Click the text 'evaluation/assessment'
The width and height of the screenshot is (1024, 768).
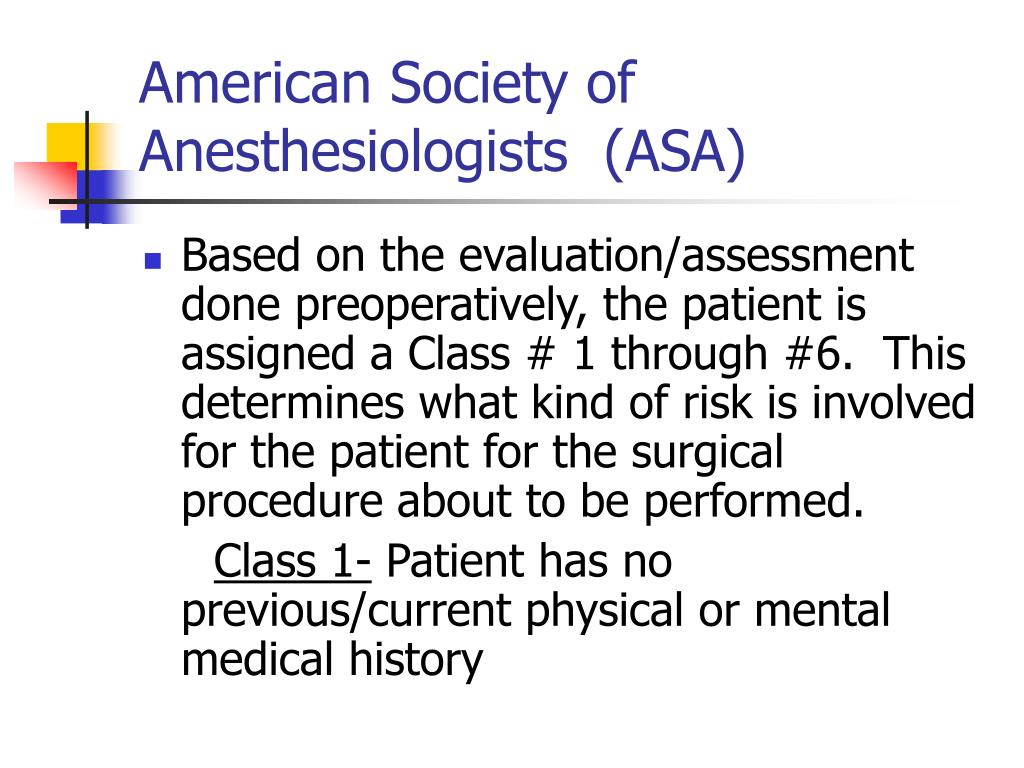tap(686, 255)
